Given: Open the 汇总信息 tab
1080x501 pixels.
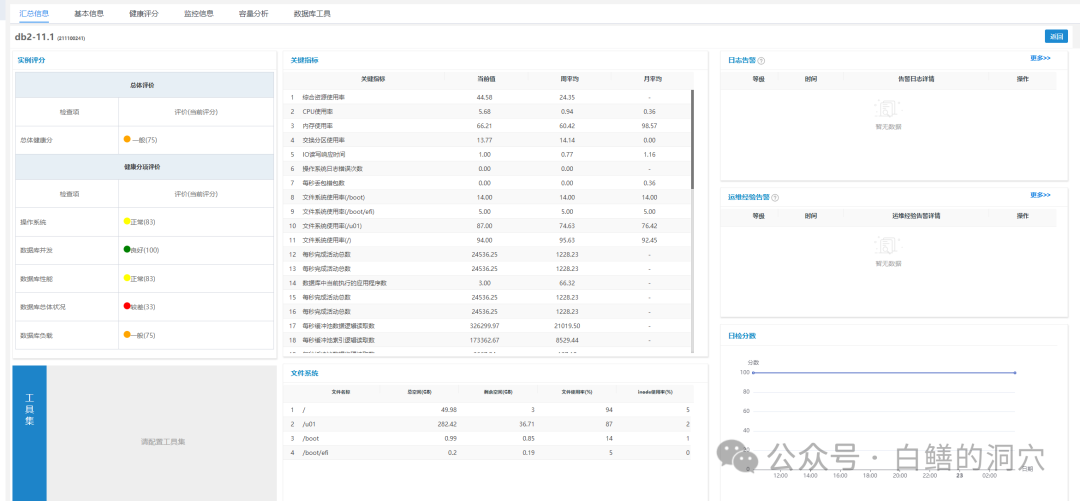Looking at the screenshot, I should coord(34,13).
